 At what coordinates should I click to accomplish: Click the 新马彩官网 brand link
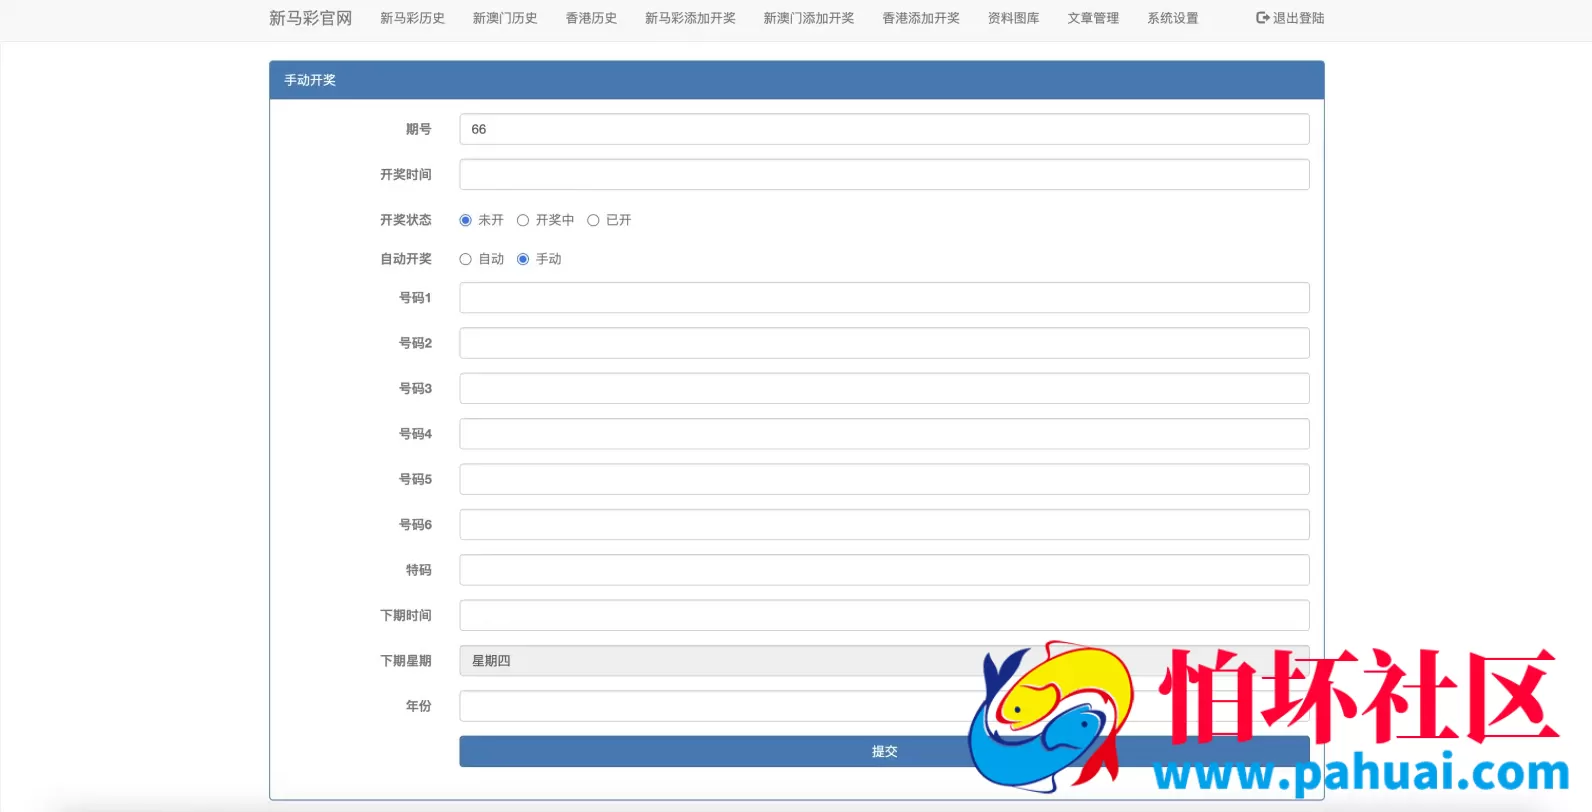point(310,18)
